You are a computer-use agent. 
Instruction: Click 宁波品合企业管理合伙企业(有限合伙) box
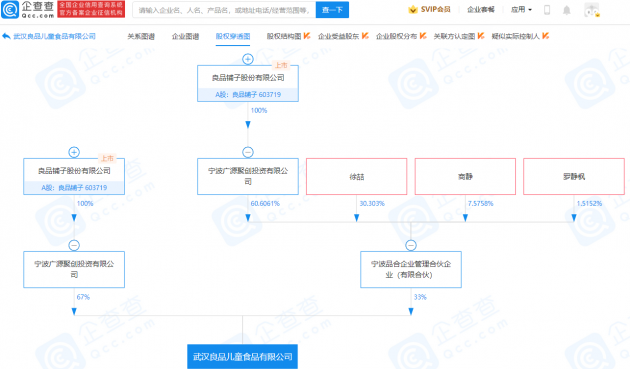coord(411,269)
